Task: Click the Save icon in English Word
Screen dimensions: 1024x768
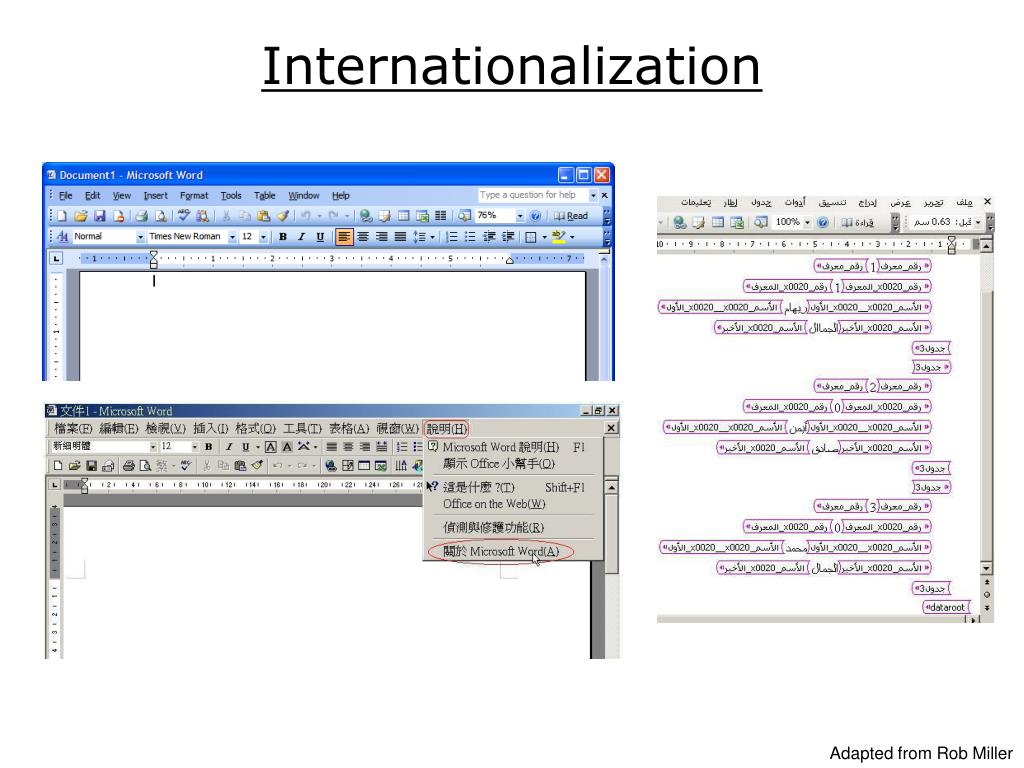Action: 100,216
